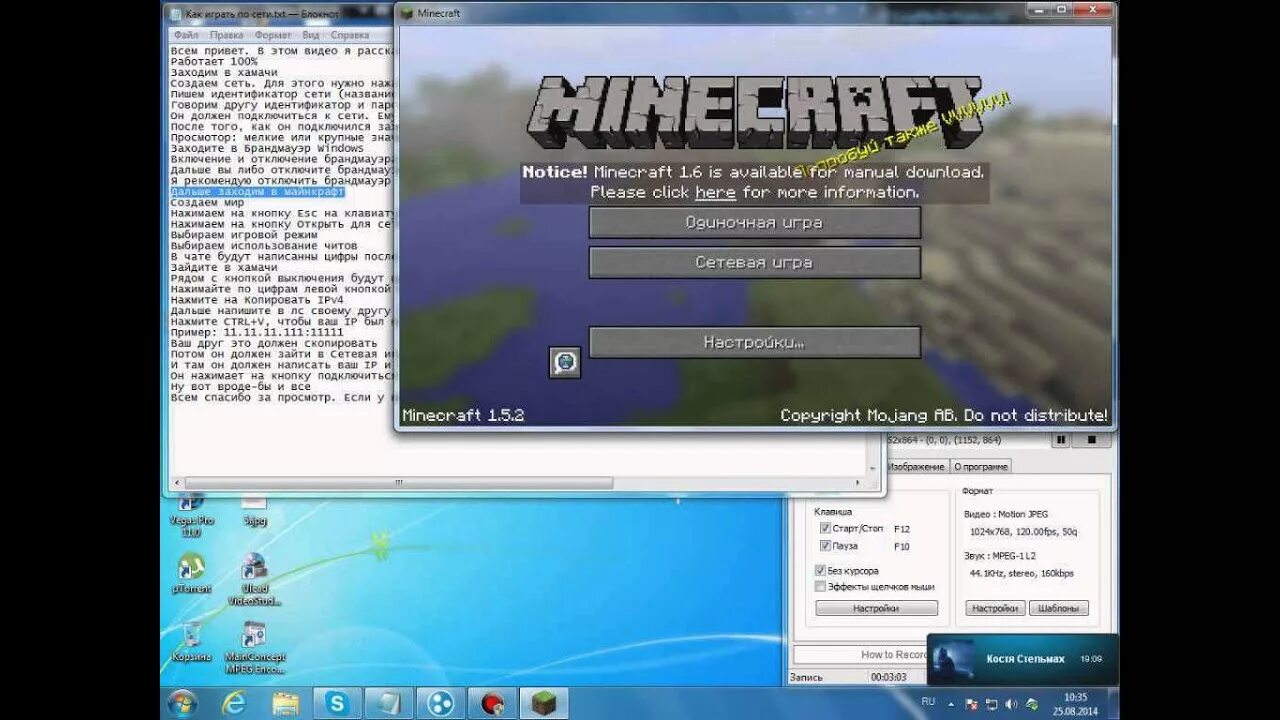Open Настройки... in the Minecraft main menu
This screenshot has height=720, width=1280.
coord(754,342)
